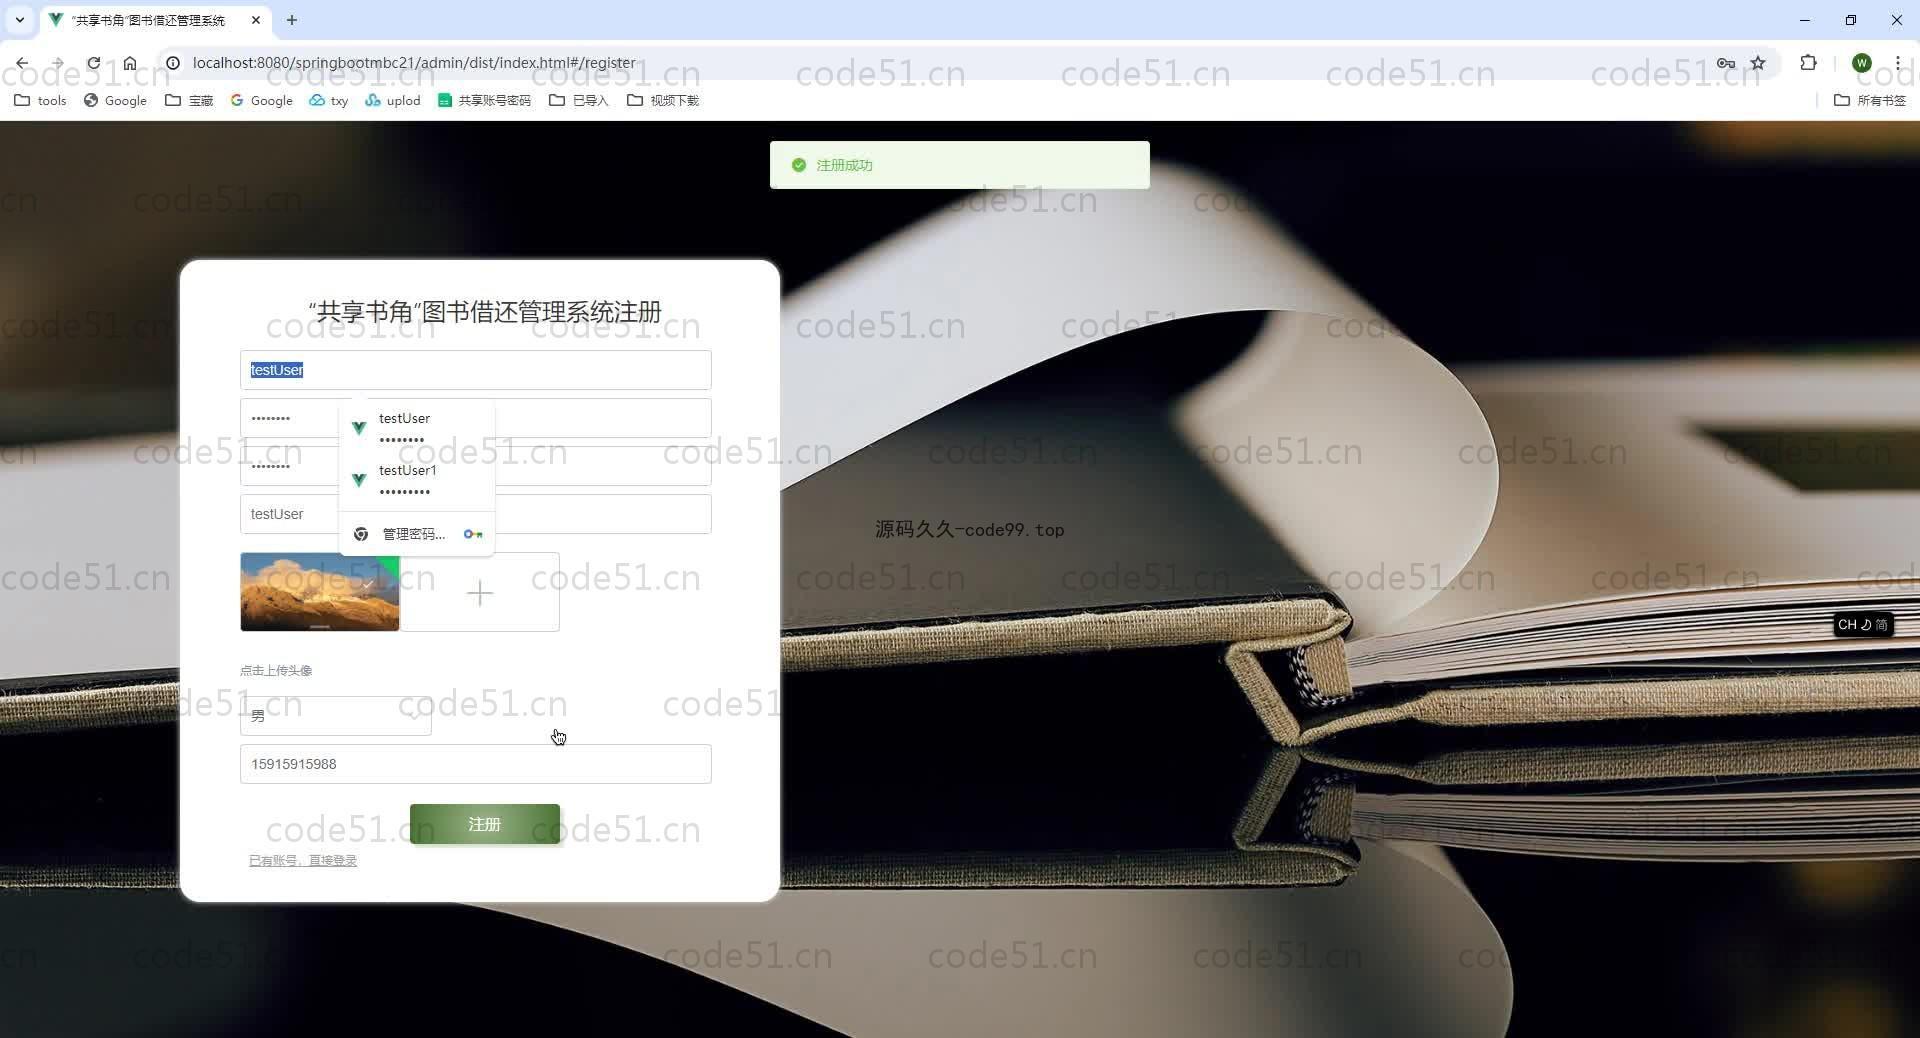This screenshot has width=1920, height=1038.
Task: Open saved passwords key icon in address bar
Action: point(1726,63)
